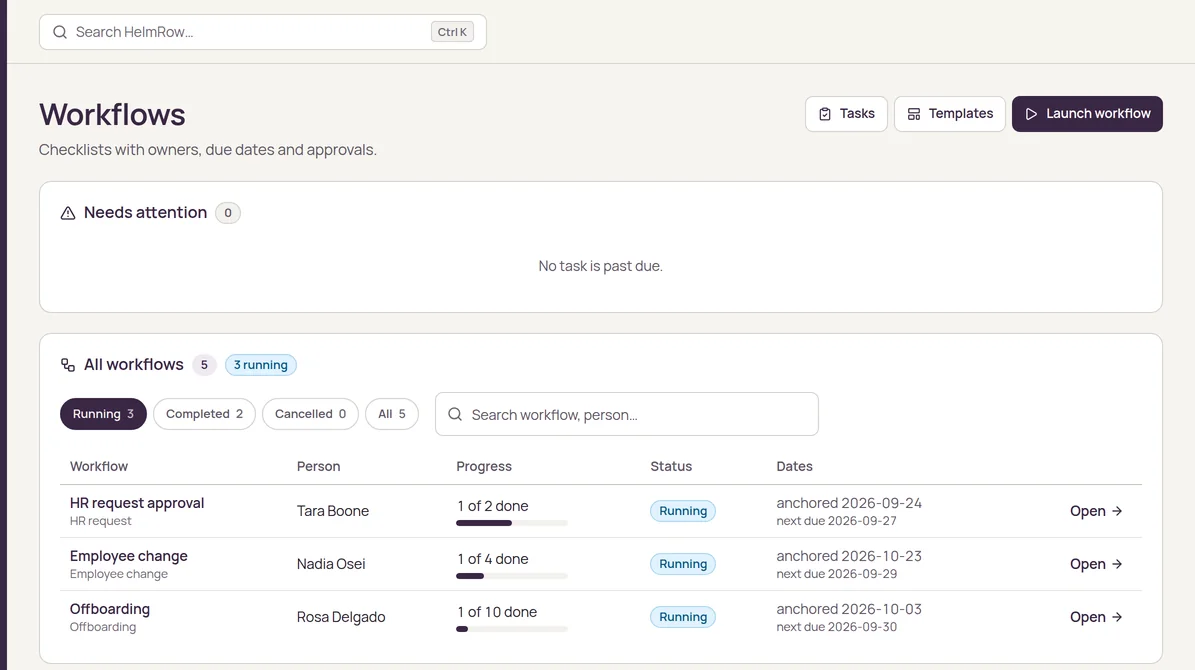1195x670 pixels.
Task: Click the Needs attention heading
Action: pos(146,213)
